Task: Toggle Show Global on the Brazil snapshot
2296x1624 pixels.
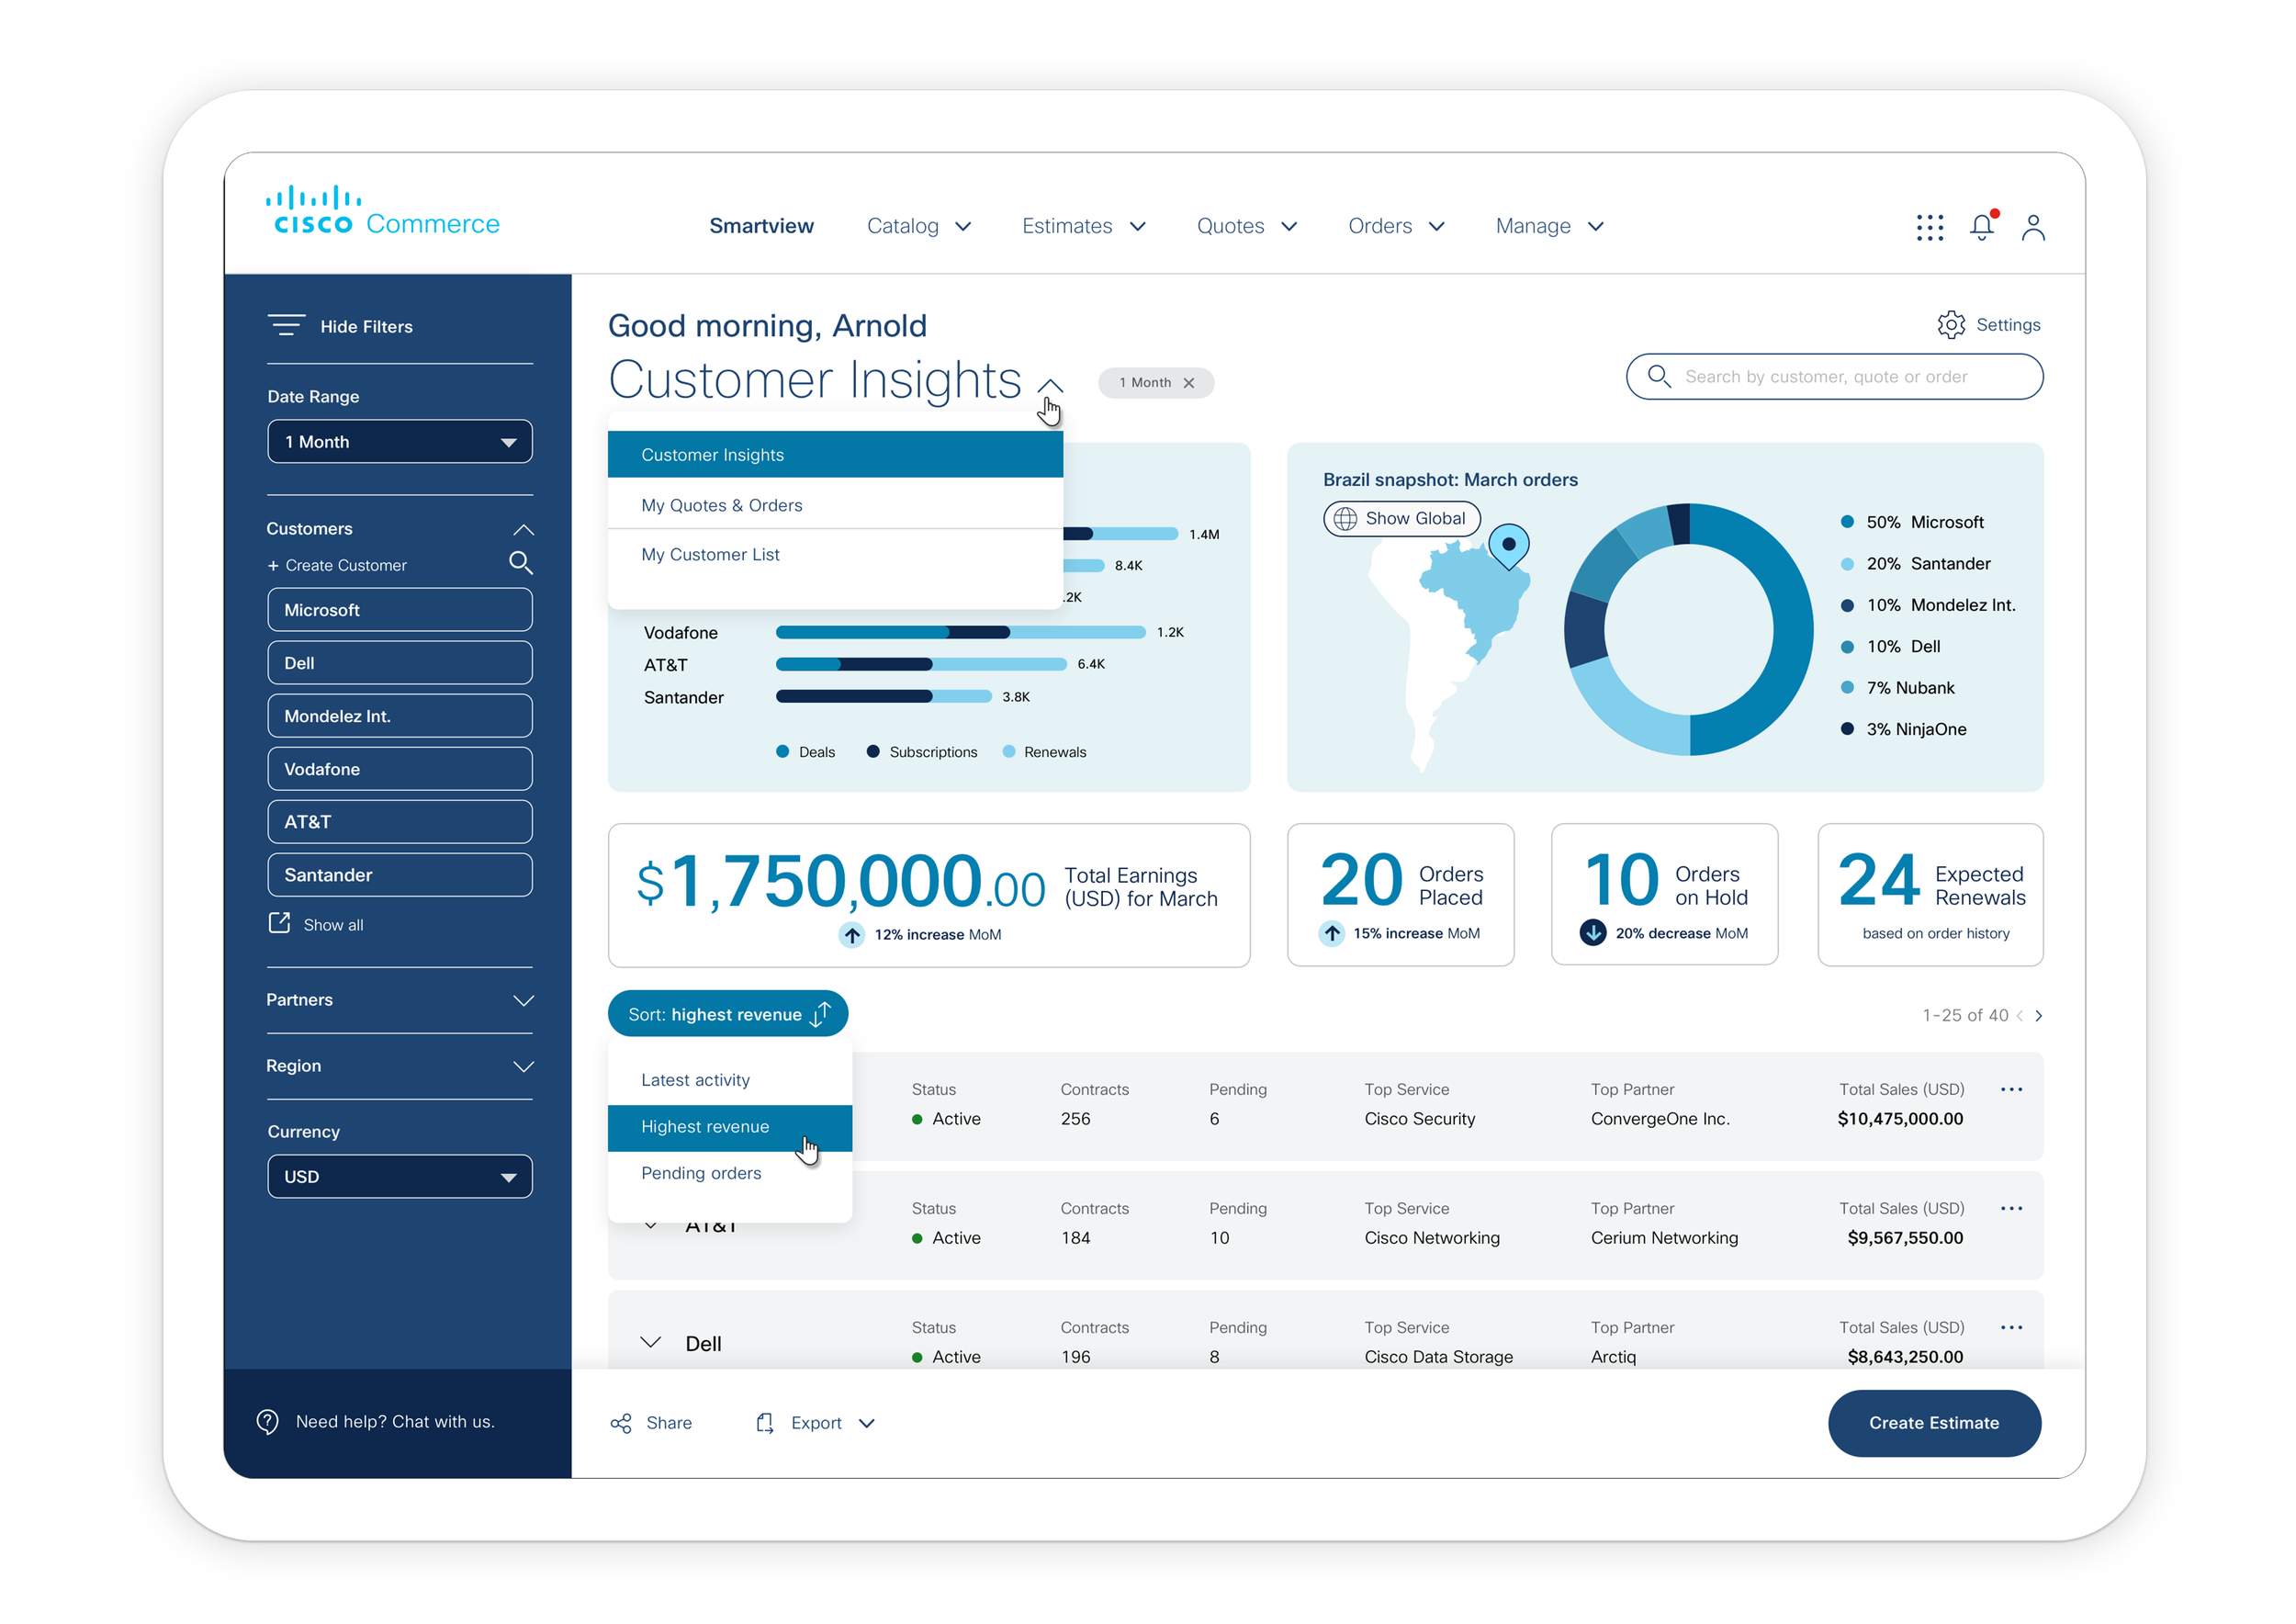Action: (x=1401, y=518)
